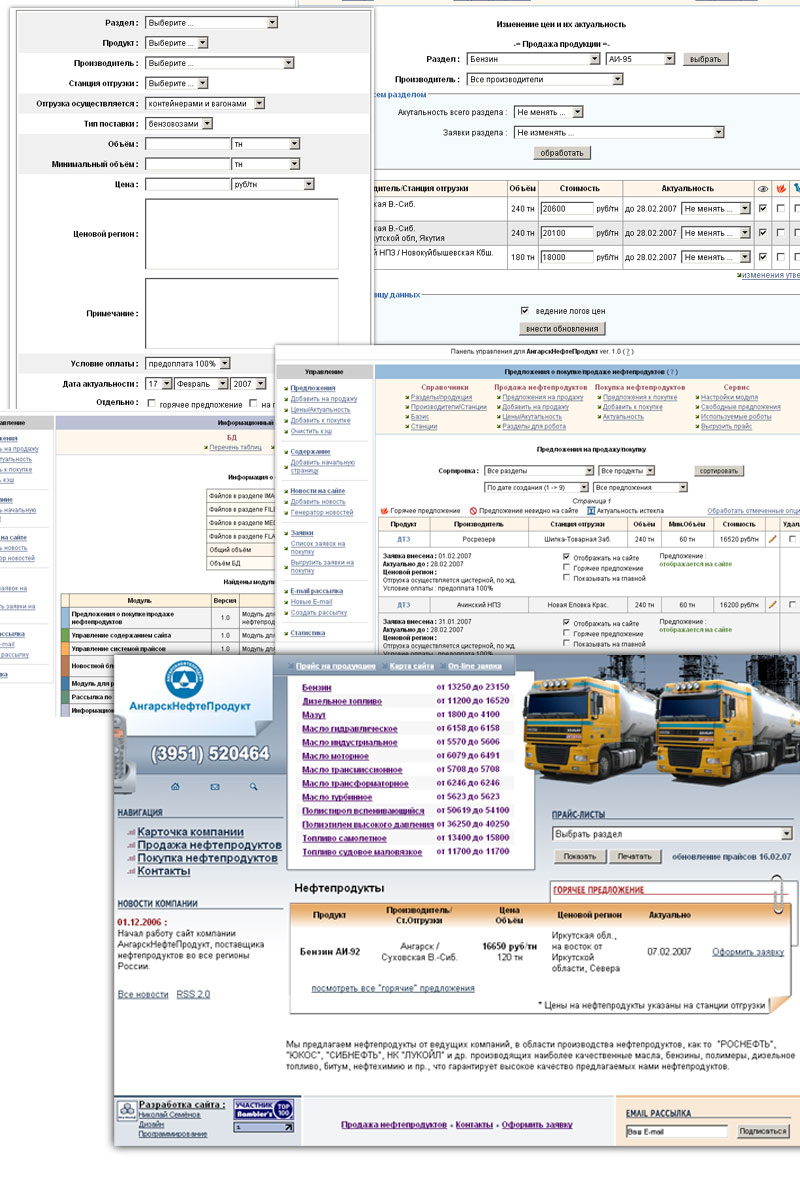
Task: Click the pencil edit icon in the Ачинский НПЗ row
Action: coord(771,605)
